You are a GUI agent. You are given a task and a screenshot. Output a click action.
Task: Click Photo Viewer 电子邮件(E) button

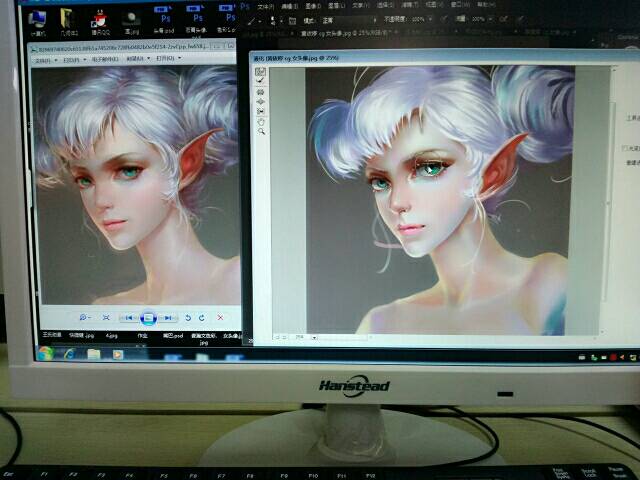(x=105, y=60)
